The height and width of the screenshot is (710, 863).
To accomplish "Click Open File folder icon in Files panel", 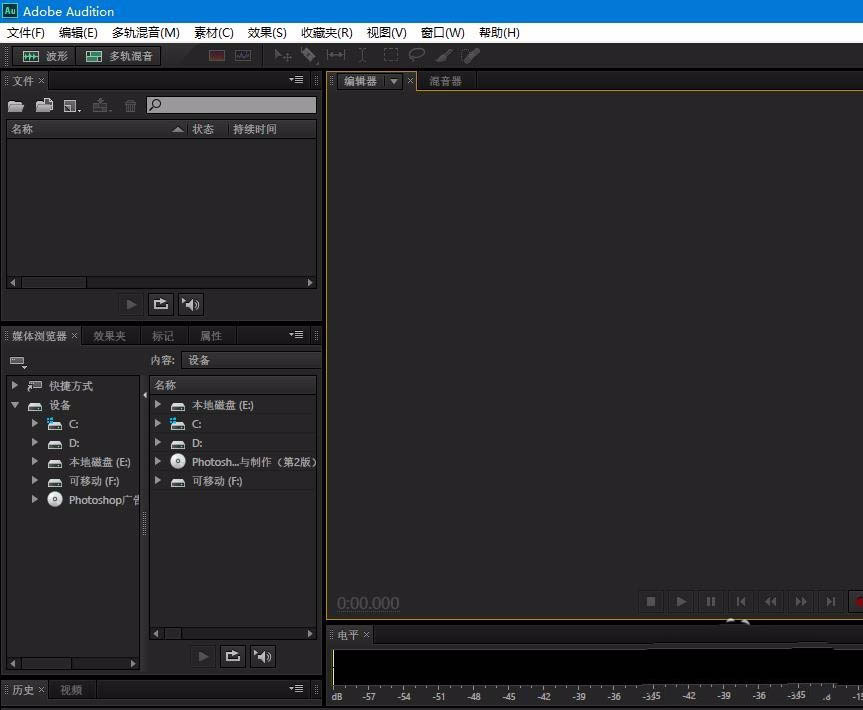I will [15, 106].
